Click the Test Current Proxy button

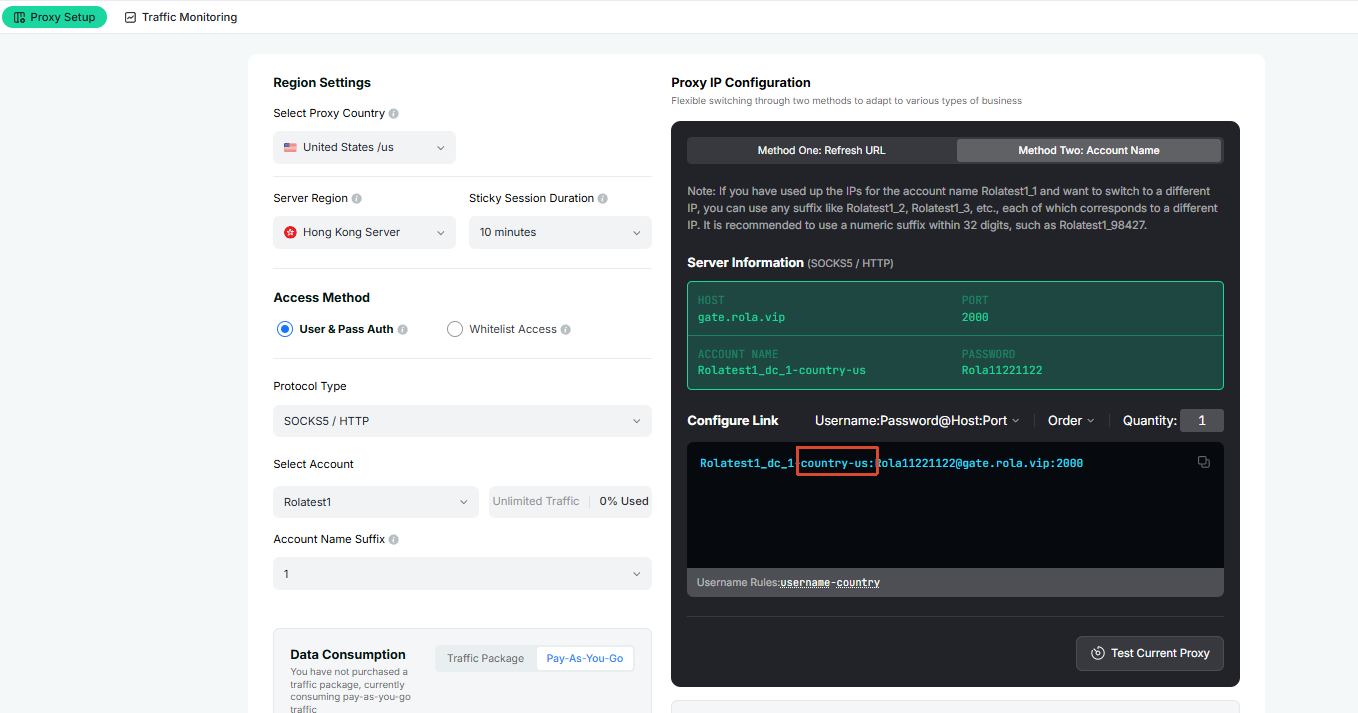pos(1150,653)
